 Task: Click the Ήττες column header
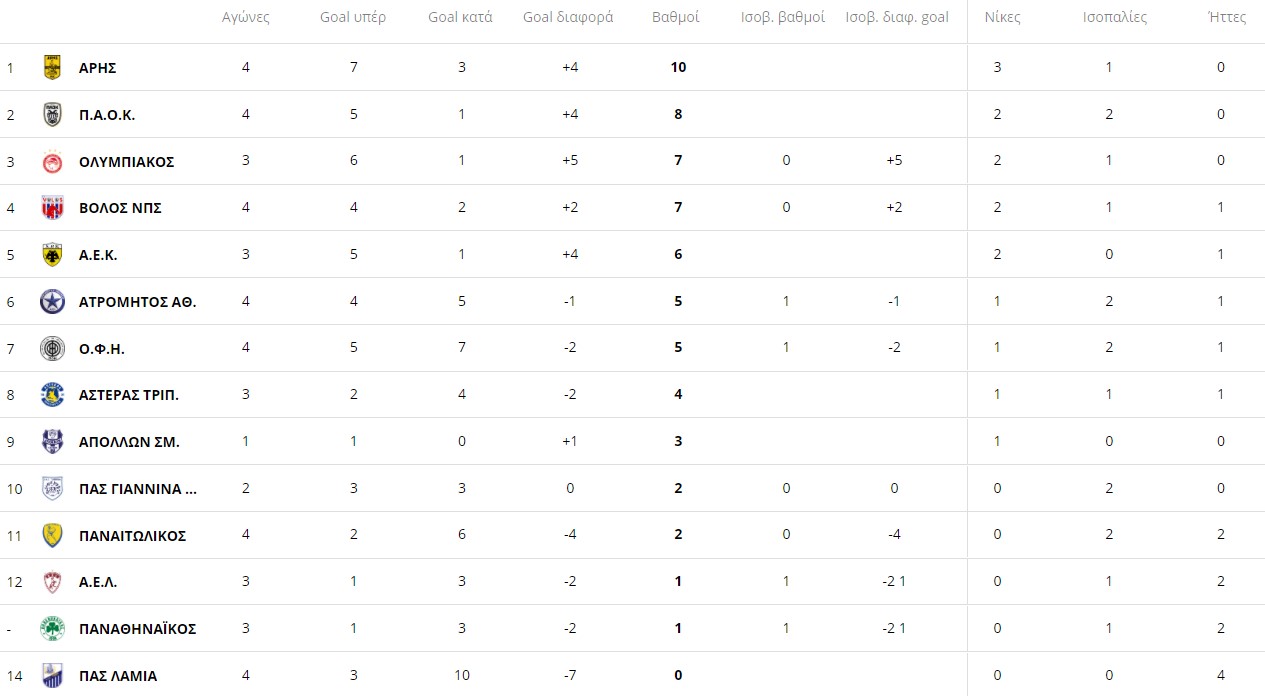[x=1227, y=18]
